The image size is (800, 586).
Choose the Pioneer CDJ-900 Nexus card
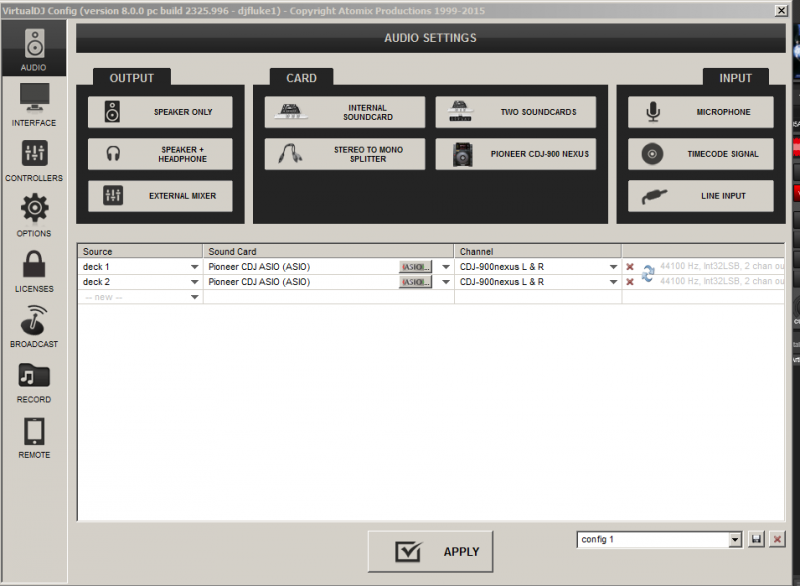coord(515,154)
